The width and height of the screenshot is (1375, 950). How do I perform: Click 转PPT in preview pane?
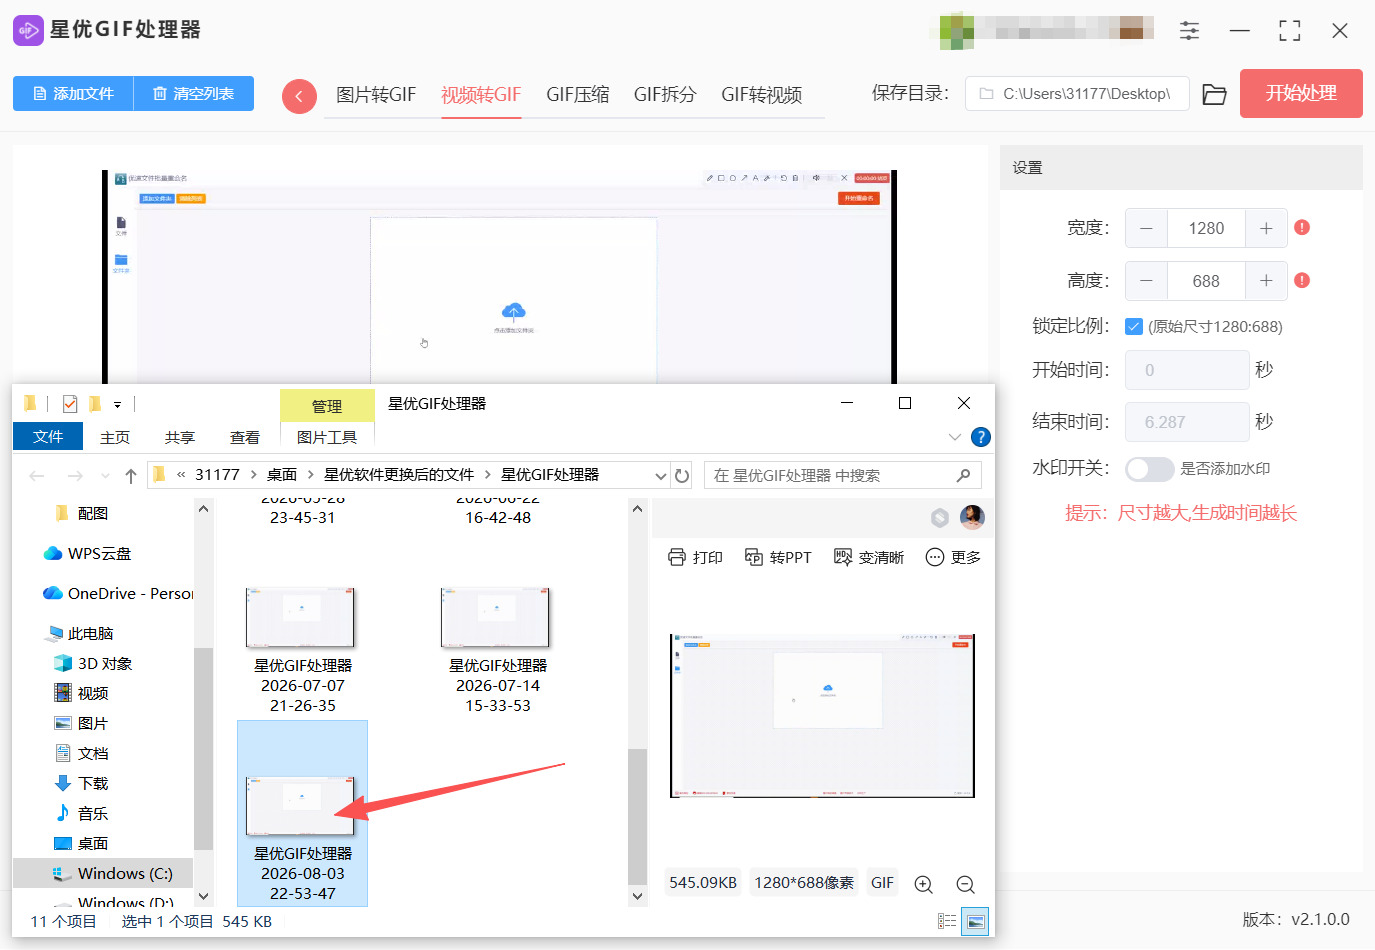click(x=778, y=557)
